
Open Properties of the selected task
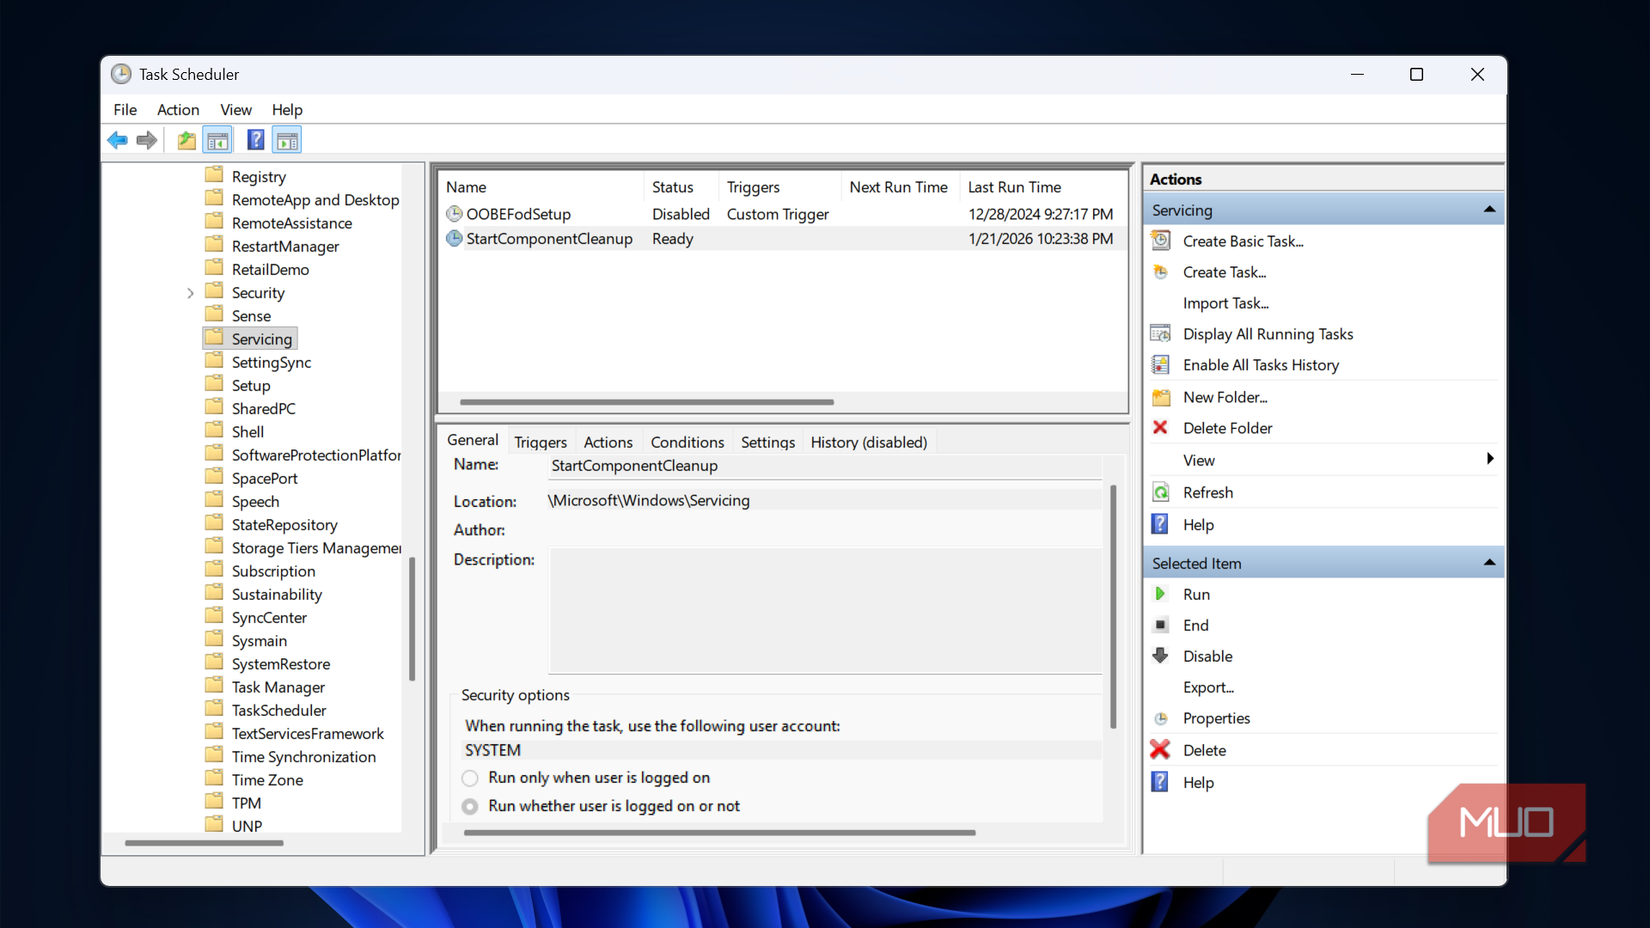point(1215,718)
